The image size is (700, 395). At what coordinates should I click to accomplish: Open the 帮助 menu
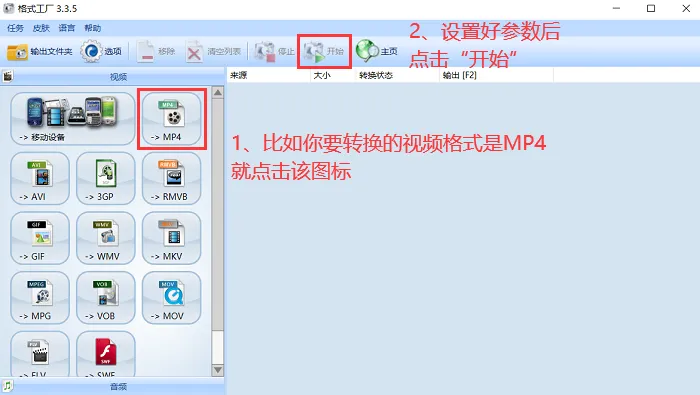[93, 28]
